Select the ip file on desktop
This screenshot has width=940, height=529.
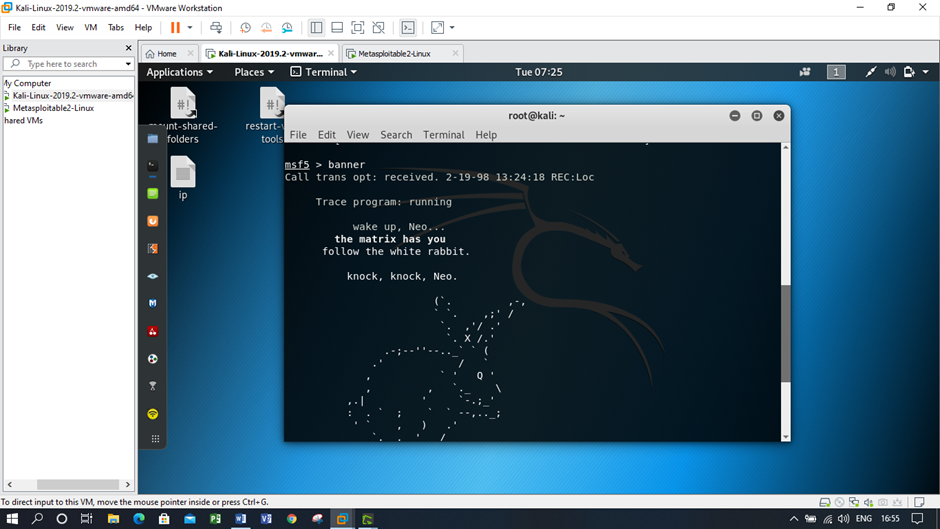click(183, 178)
